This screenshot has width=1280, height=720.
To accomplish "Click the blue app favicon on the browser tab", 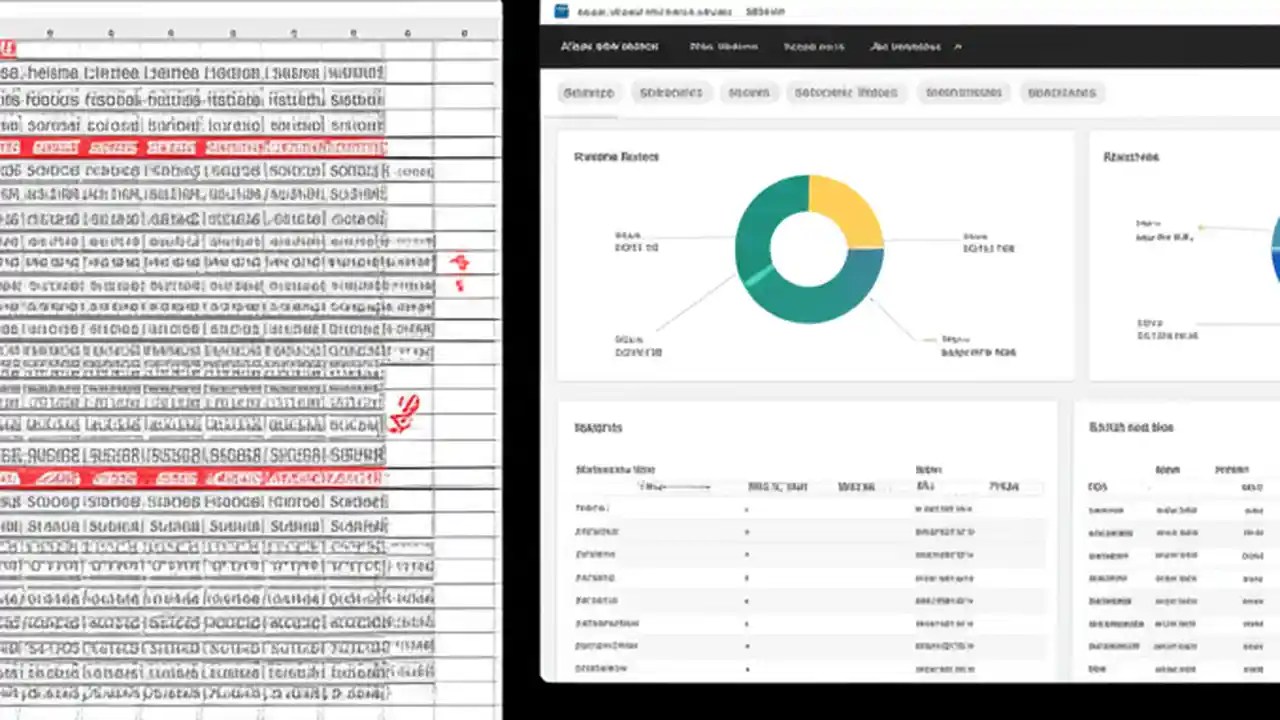I will [561, 11].
